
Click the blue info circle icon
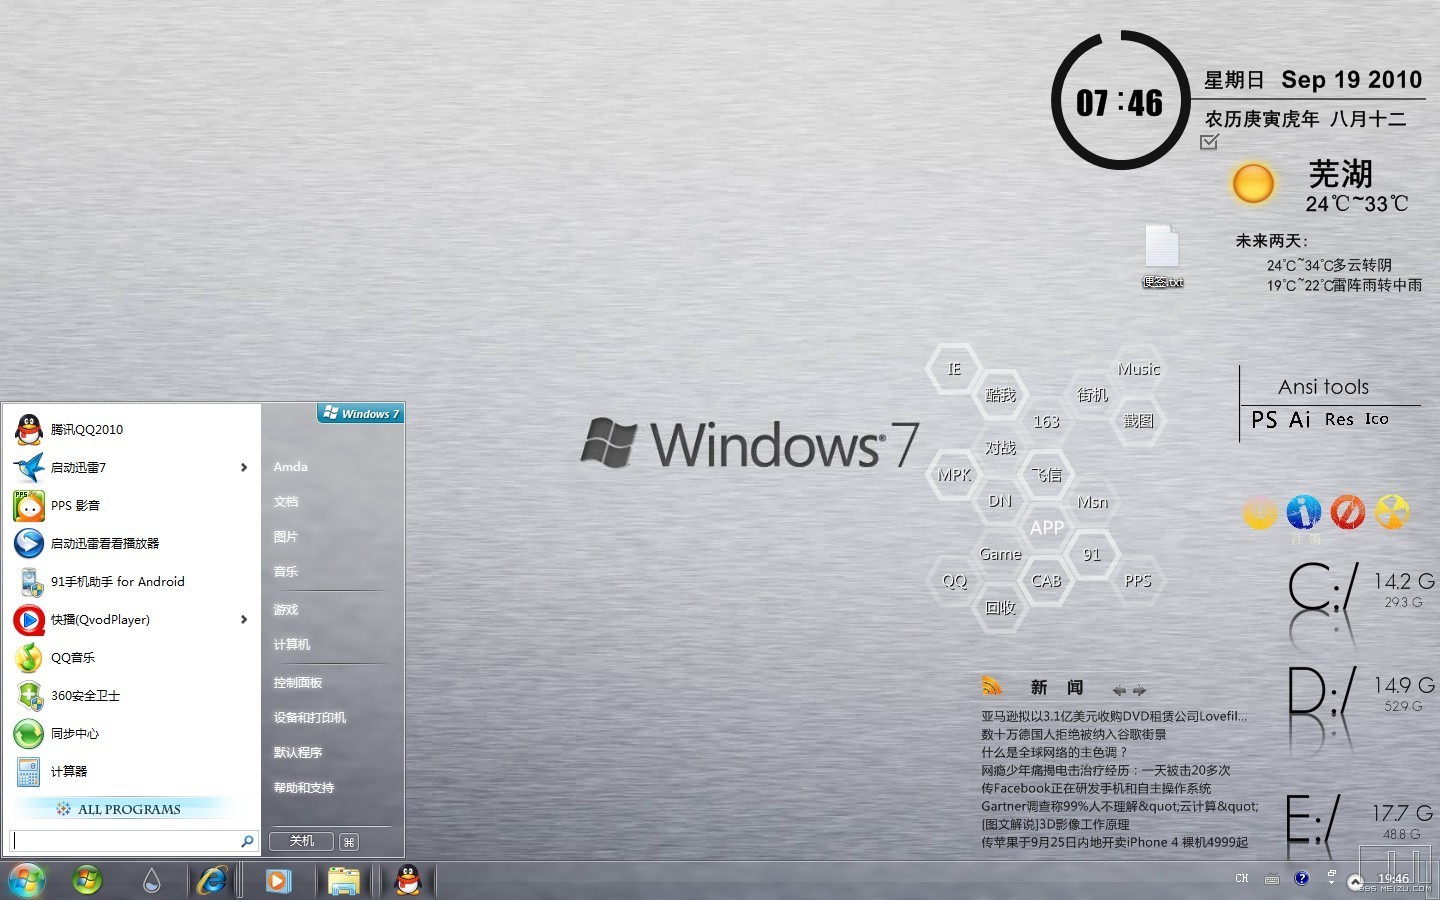1303,512
